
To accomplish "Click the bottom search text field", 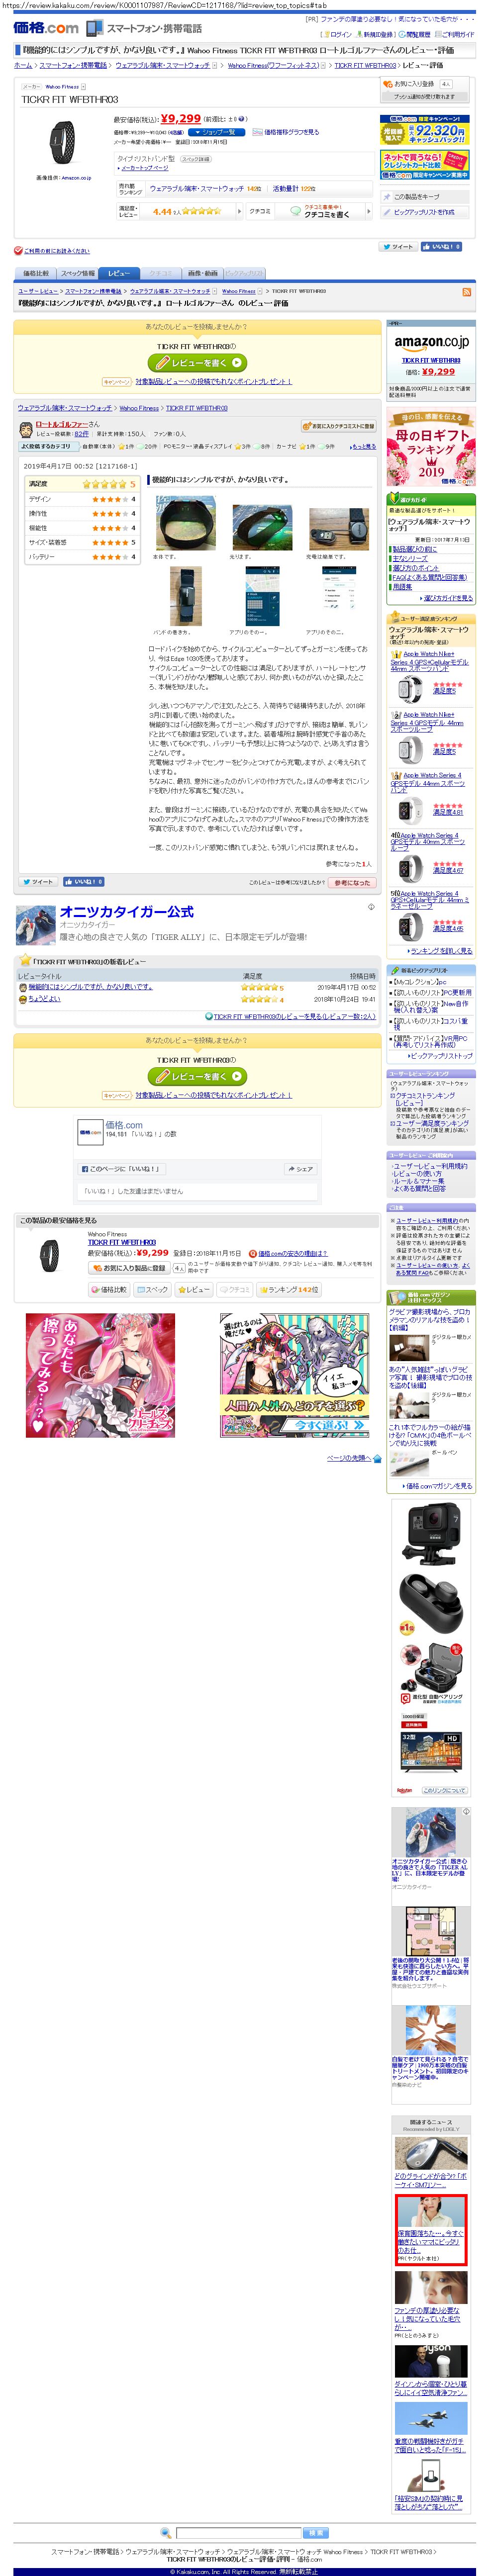I will click(x=238, y=2533).
